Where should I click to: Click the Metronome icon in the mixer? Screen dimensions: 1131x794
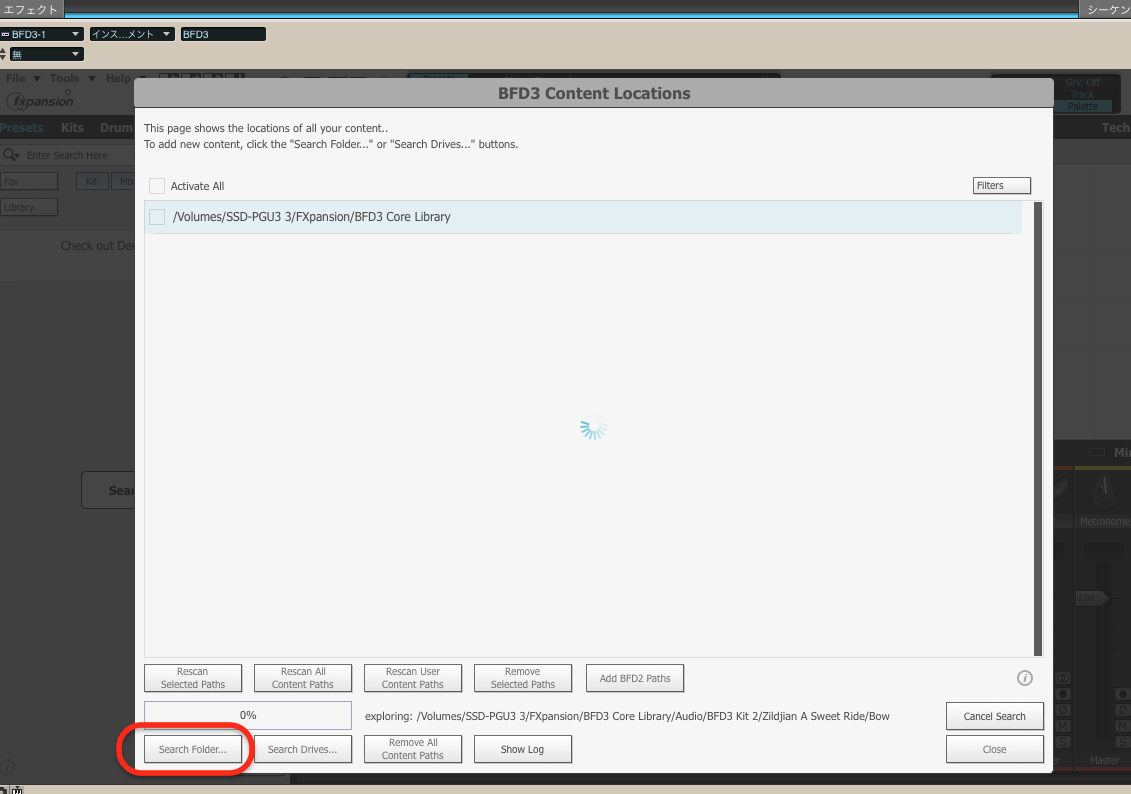(x=1104, y=490)
